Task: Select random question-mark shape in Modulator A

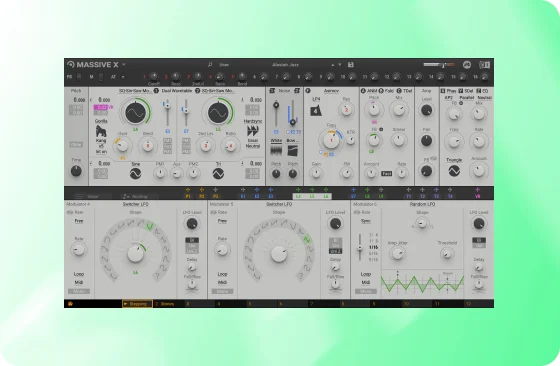Action: [158, 276]
